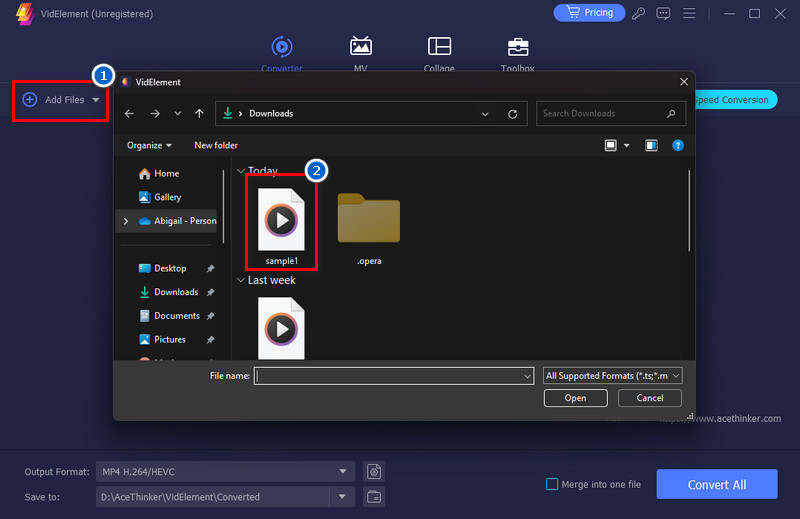Image resolution: width=800 pixels, height=519 pixels.
Task: Collapse the Last week group
Action: pos(241,280)
